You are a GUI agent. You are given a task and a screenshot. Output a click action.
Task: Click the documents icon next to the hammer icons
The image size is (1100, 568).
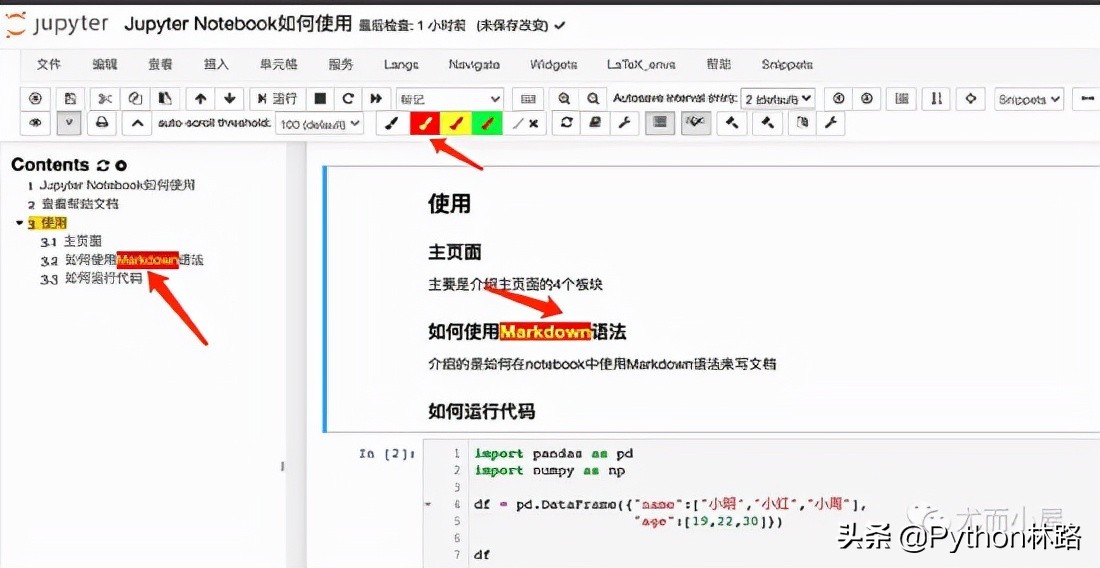[803, 123]
